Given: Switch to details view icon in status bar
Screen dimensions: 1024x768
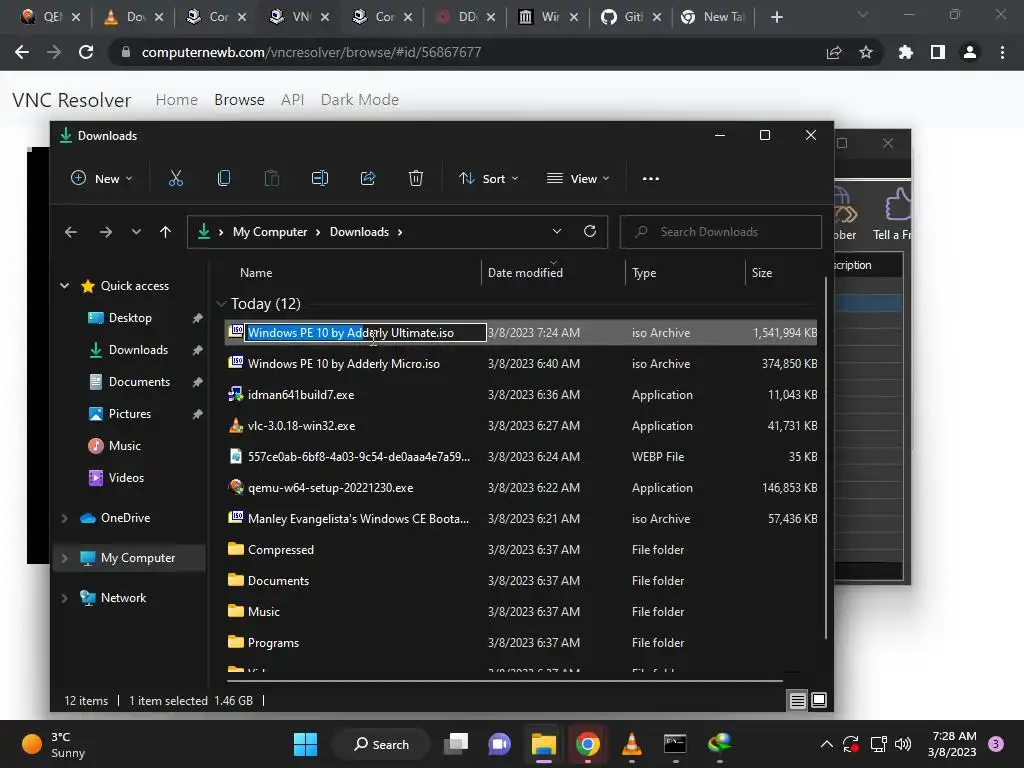Looking at the screenshot, I should tap(797, 701).
